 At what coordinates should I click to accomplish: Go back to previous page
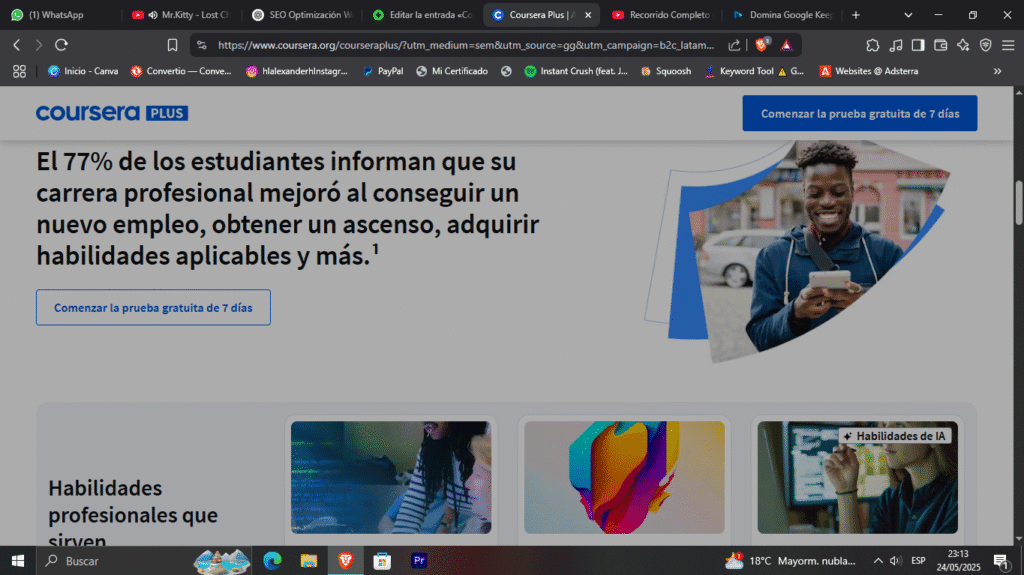pyautogui.click(x=17, y=45)
